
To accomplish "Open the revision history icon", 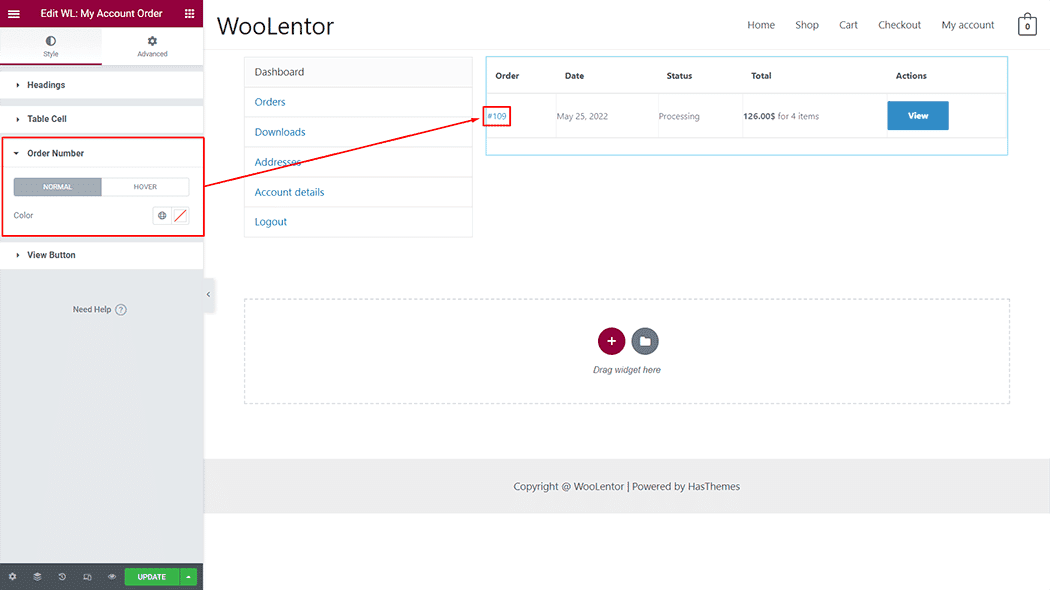I will [62, 577].
